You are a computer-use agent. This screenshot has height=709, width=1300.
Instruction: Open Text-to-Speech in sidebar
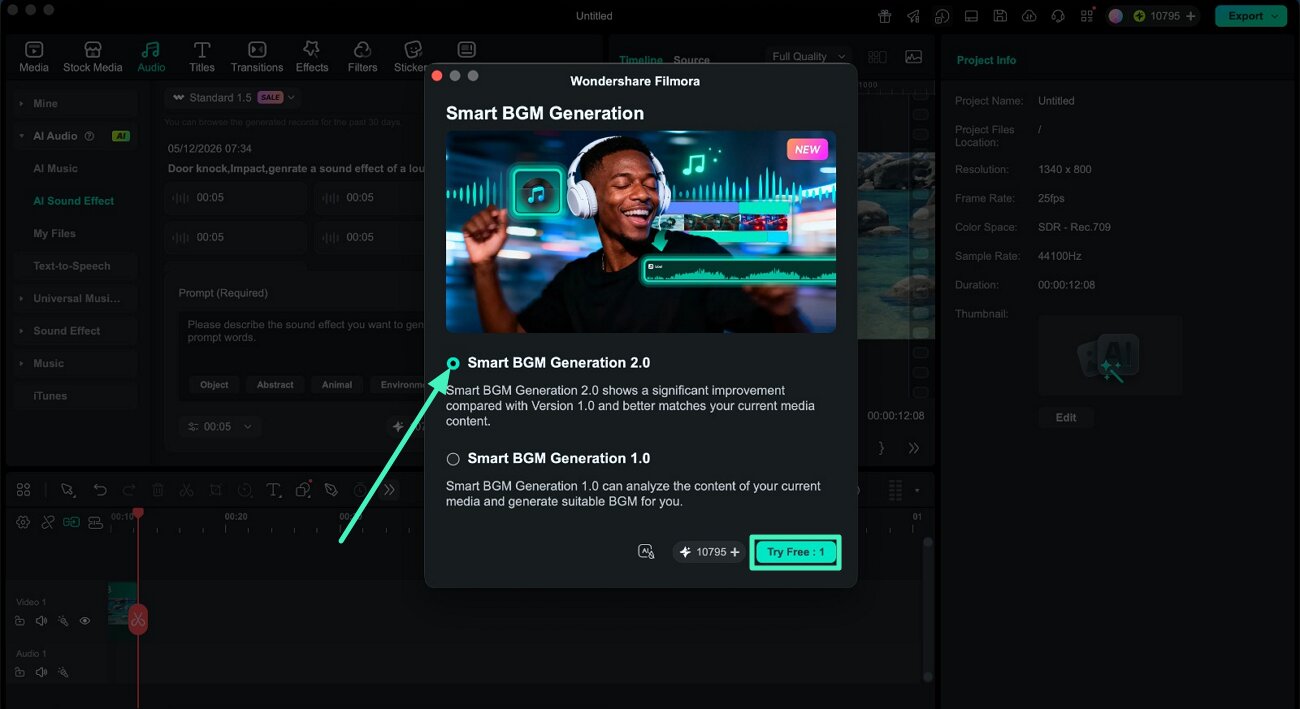[x=72, y=266]
